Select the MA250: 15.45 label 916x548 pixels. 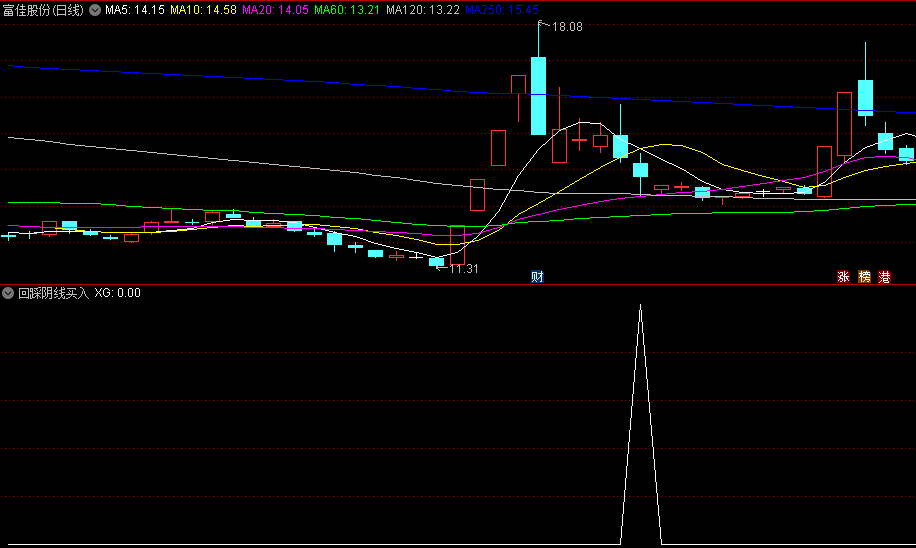click(x=502, y=10)
